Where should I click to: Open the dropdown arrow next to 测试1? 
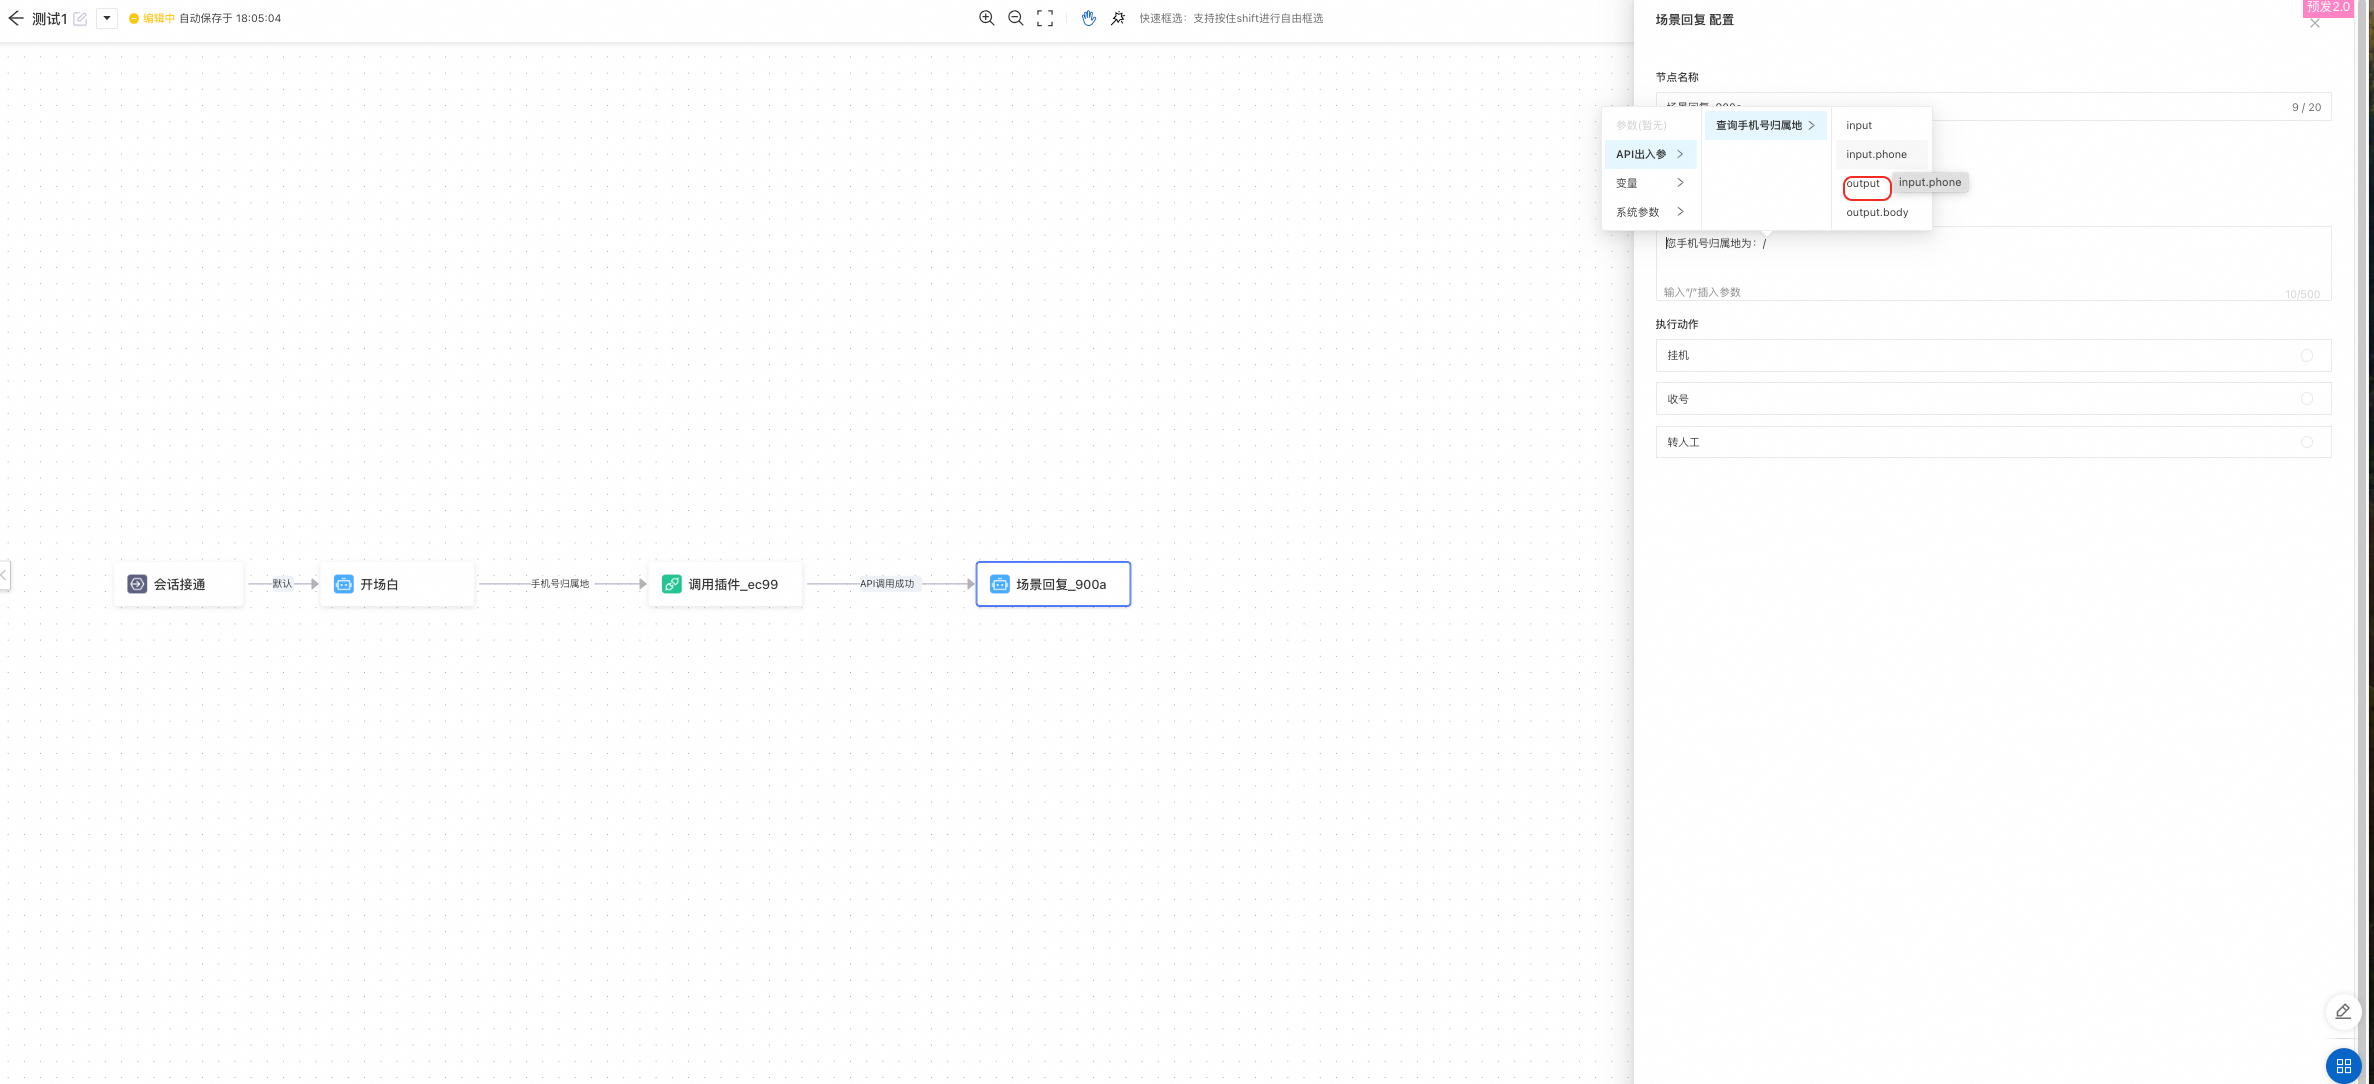pos(107,18)
